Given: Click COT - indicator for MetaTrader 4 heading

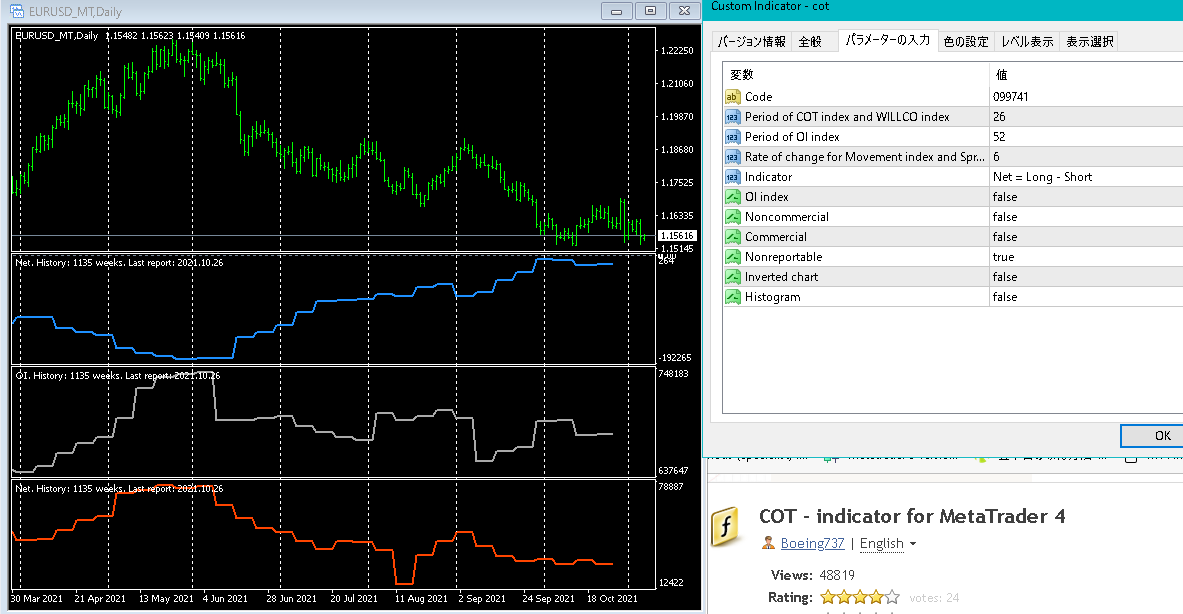Looking at the screenshot, I should point(912,516).
